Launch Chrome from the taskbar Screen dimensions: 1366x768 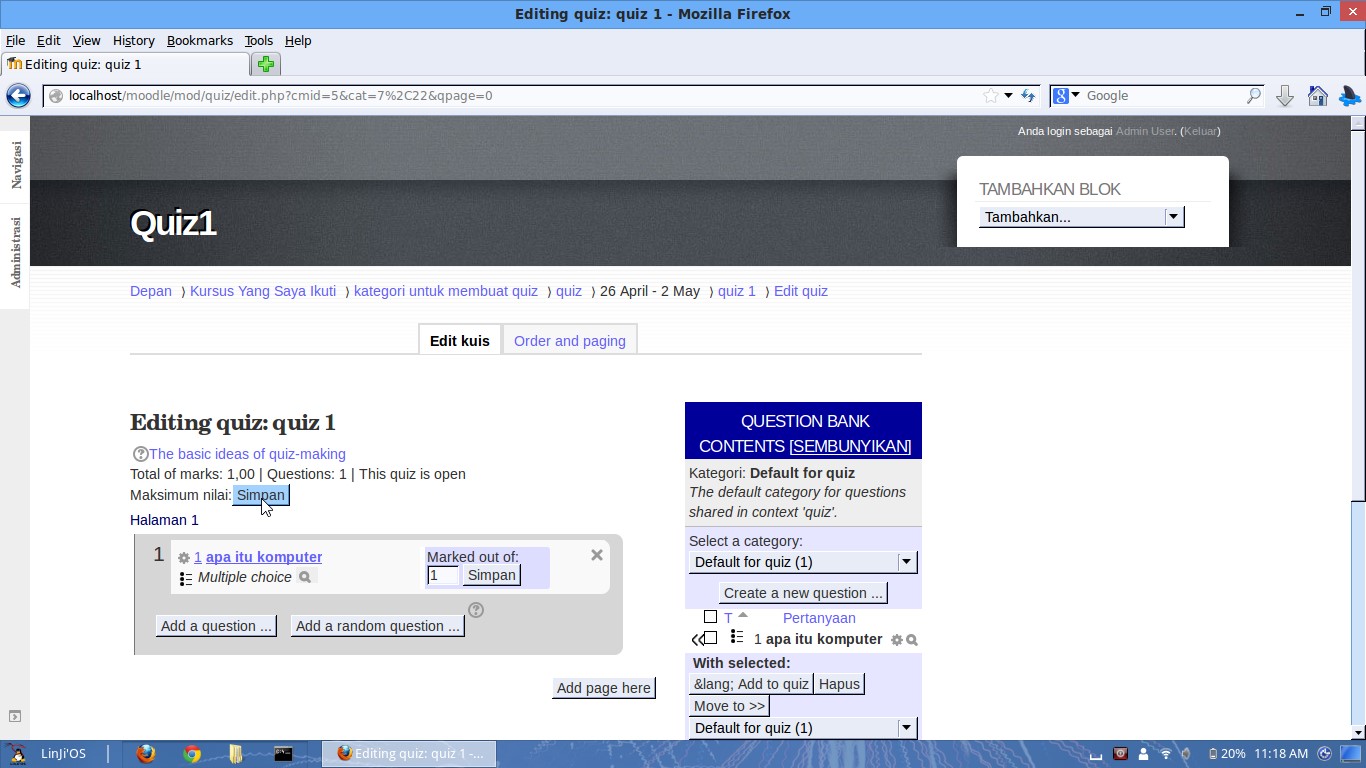click(192, 754)
